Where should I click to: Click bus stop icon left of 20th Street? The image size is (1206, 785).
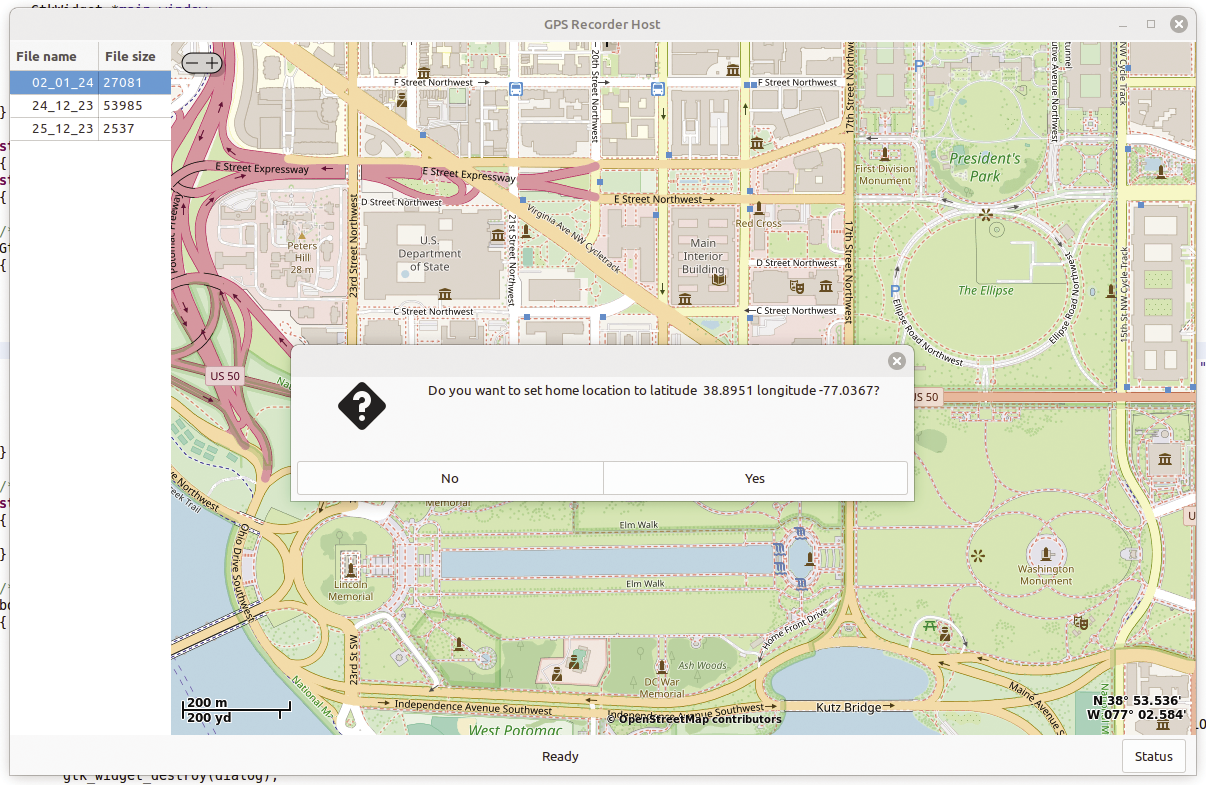[x=515, y=89]
